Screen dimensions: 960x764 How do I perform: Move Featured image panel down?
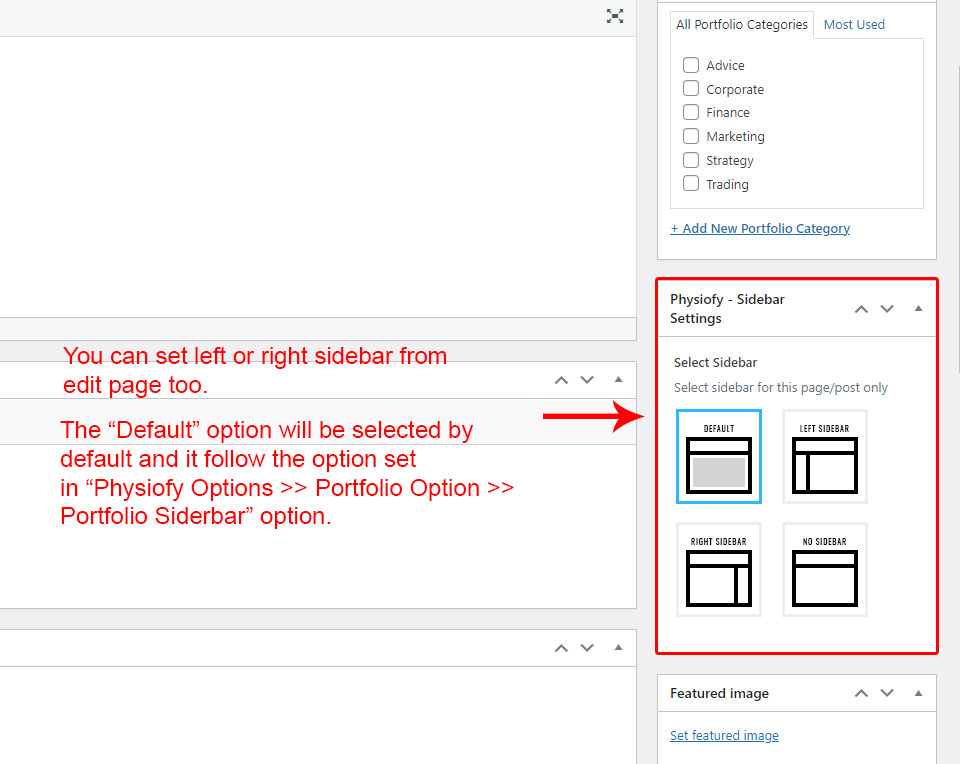[887, 693]
